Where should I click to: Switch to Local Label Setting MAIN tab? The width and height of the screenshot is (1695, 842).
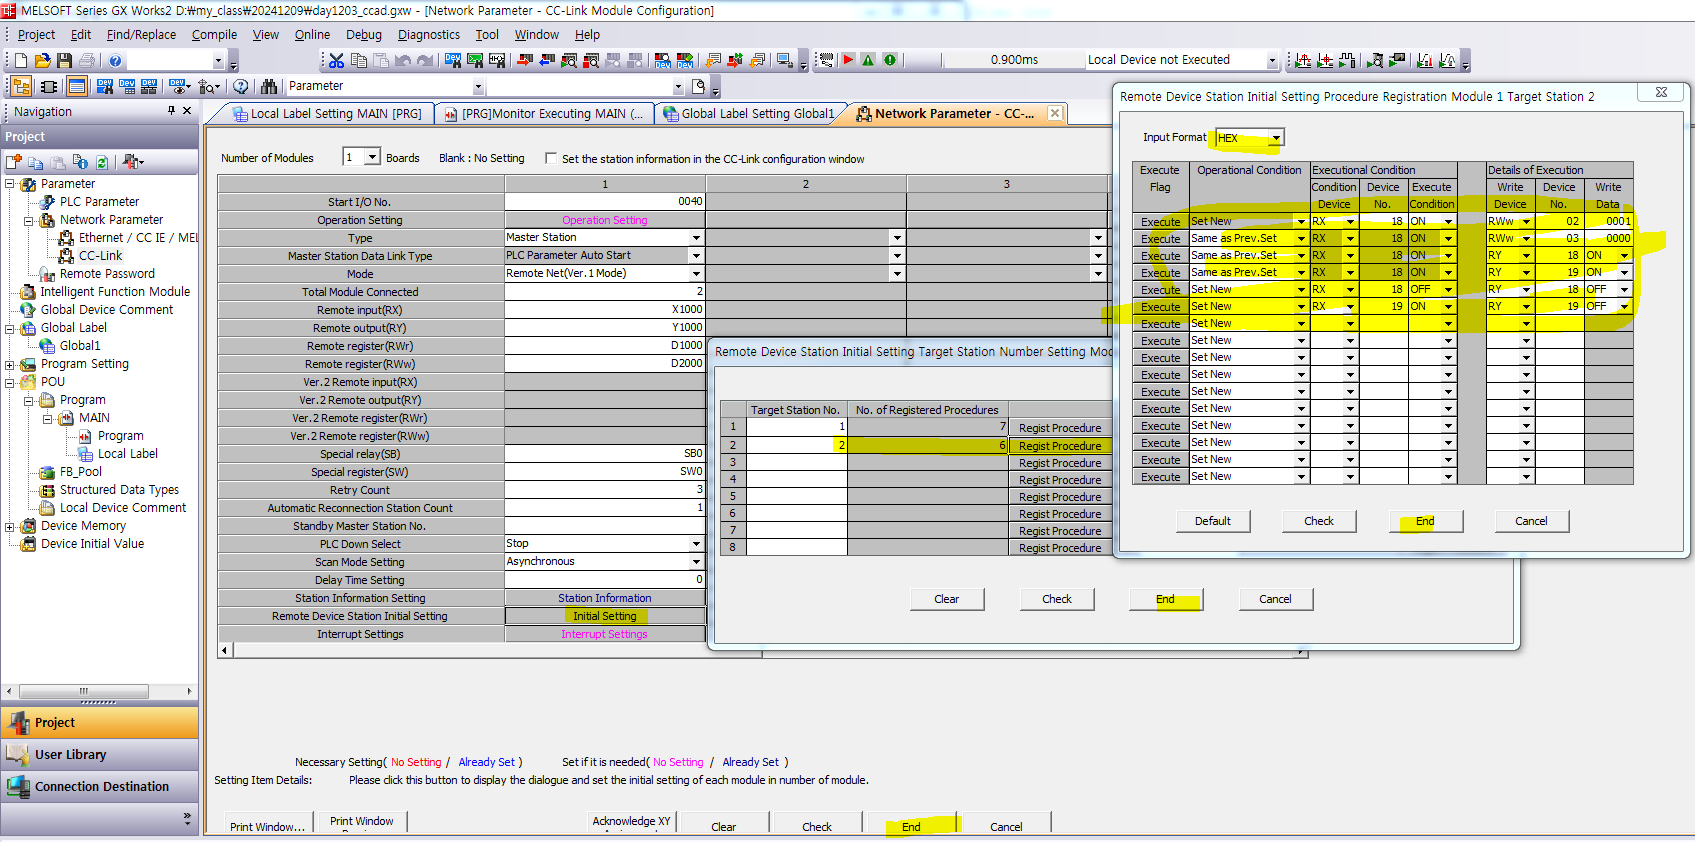(327, 114)
